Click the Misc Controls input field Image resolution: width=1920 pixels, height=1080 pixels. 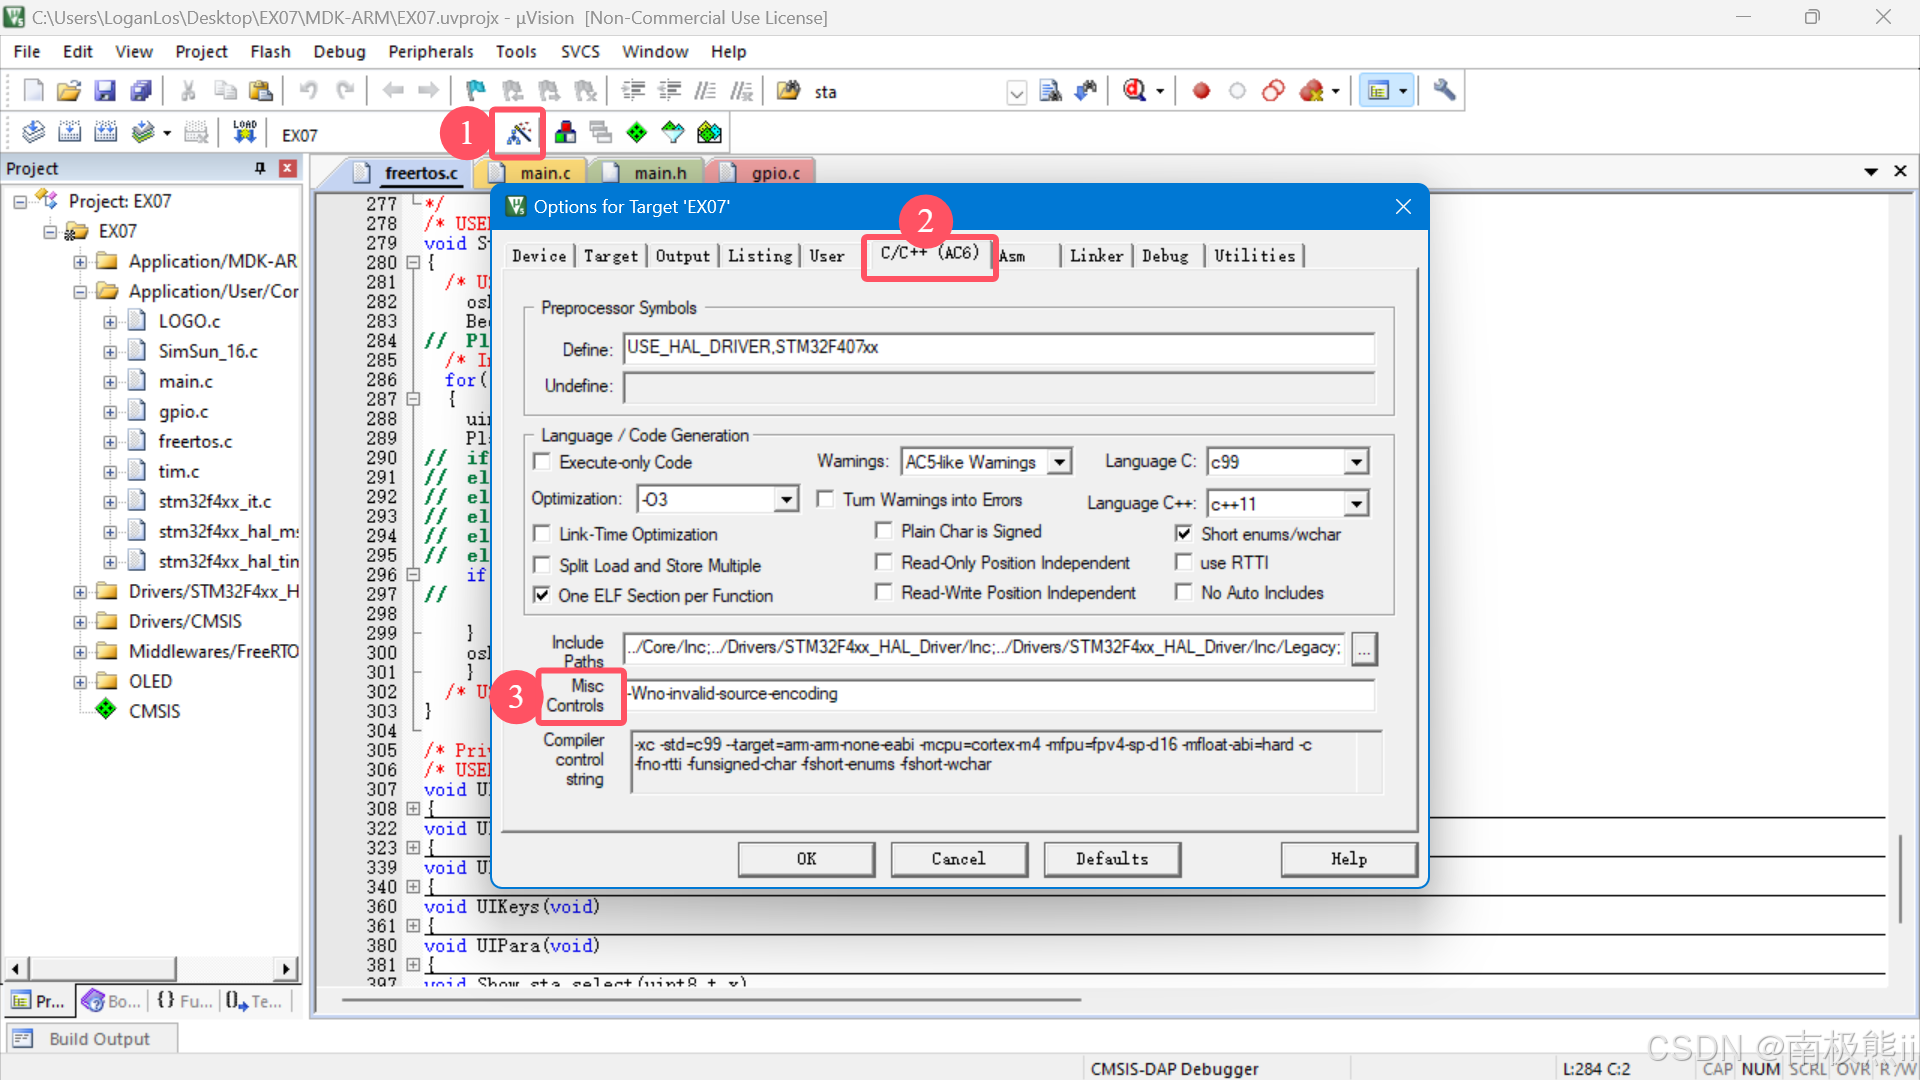[1000, 694]
